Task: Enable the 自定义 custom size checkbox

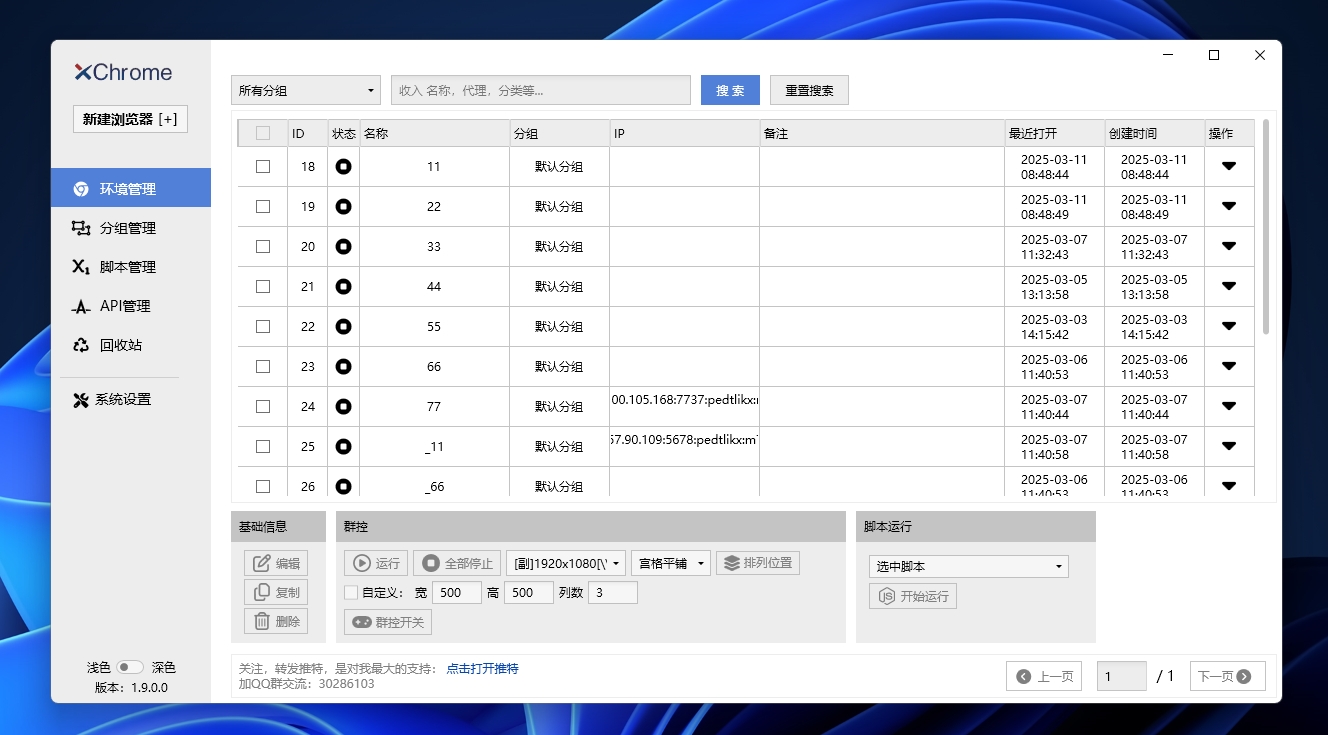Action: 351,592
